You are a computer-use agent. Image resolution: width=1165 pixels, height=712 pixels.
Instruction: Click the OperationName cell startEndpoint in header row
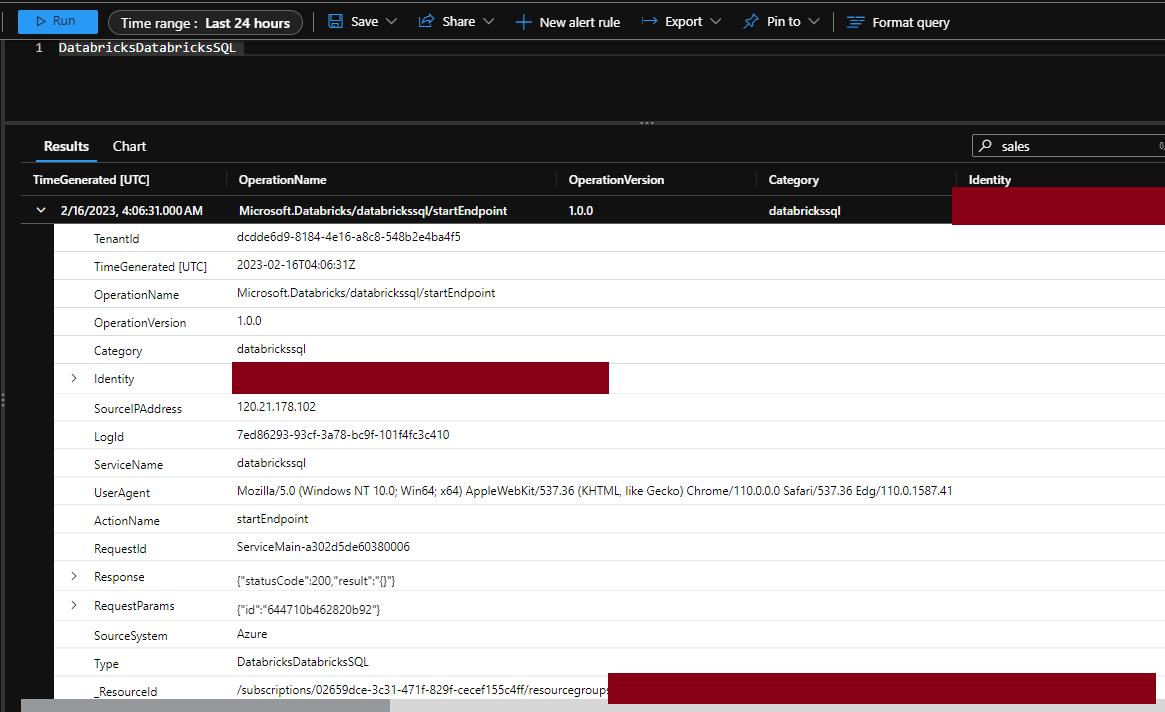373,210
